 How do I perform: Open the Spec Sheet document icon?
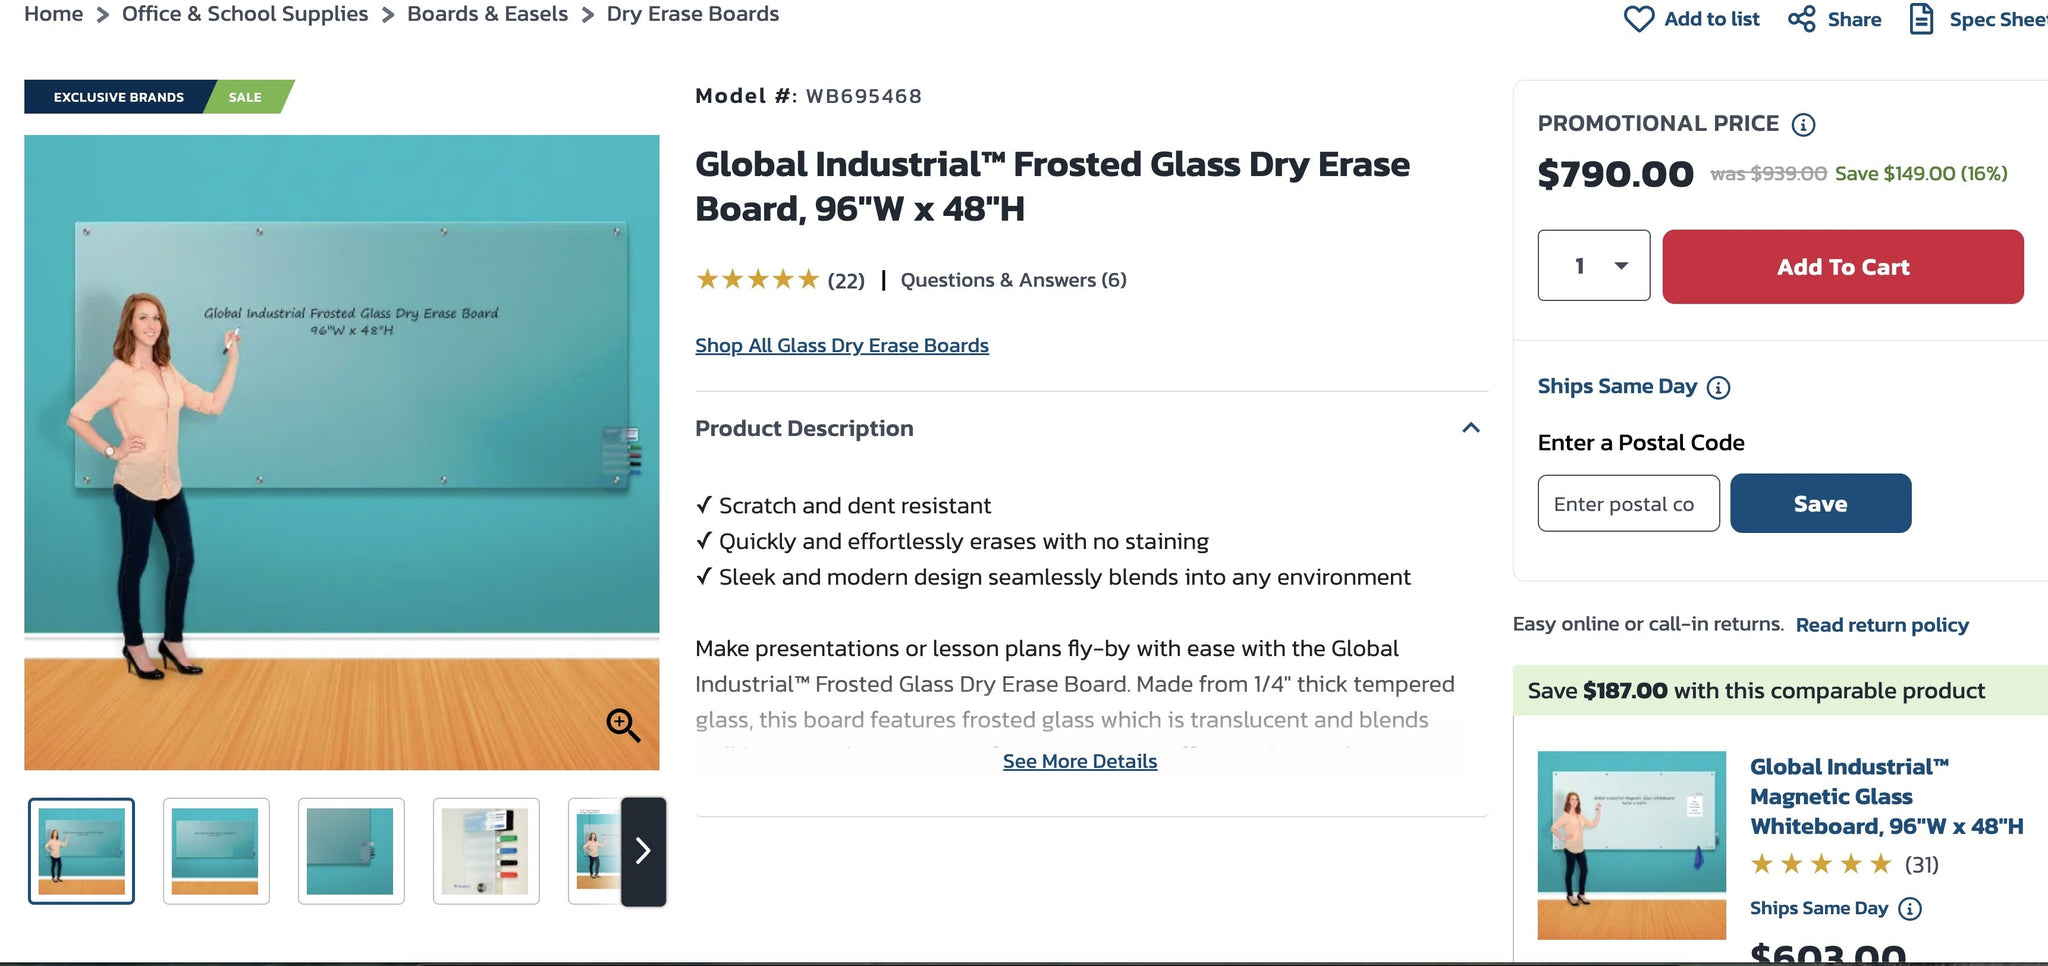1921,19
